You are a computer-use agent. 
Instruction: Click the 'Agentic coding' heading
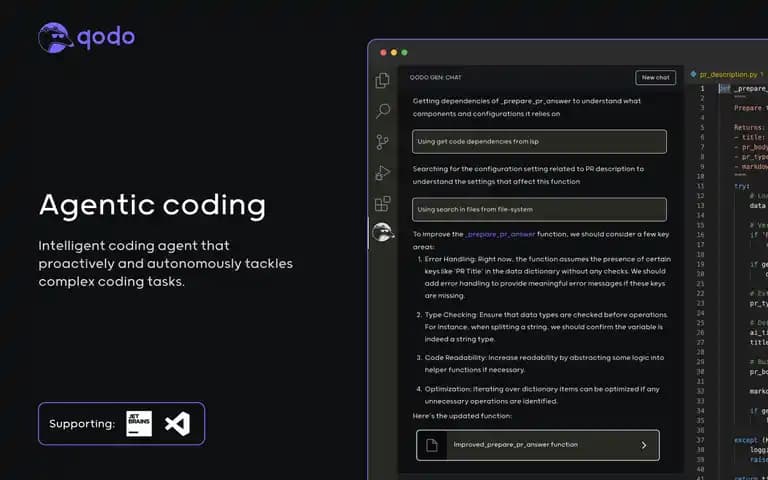point(152,205)
